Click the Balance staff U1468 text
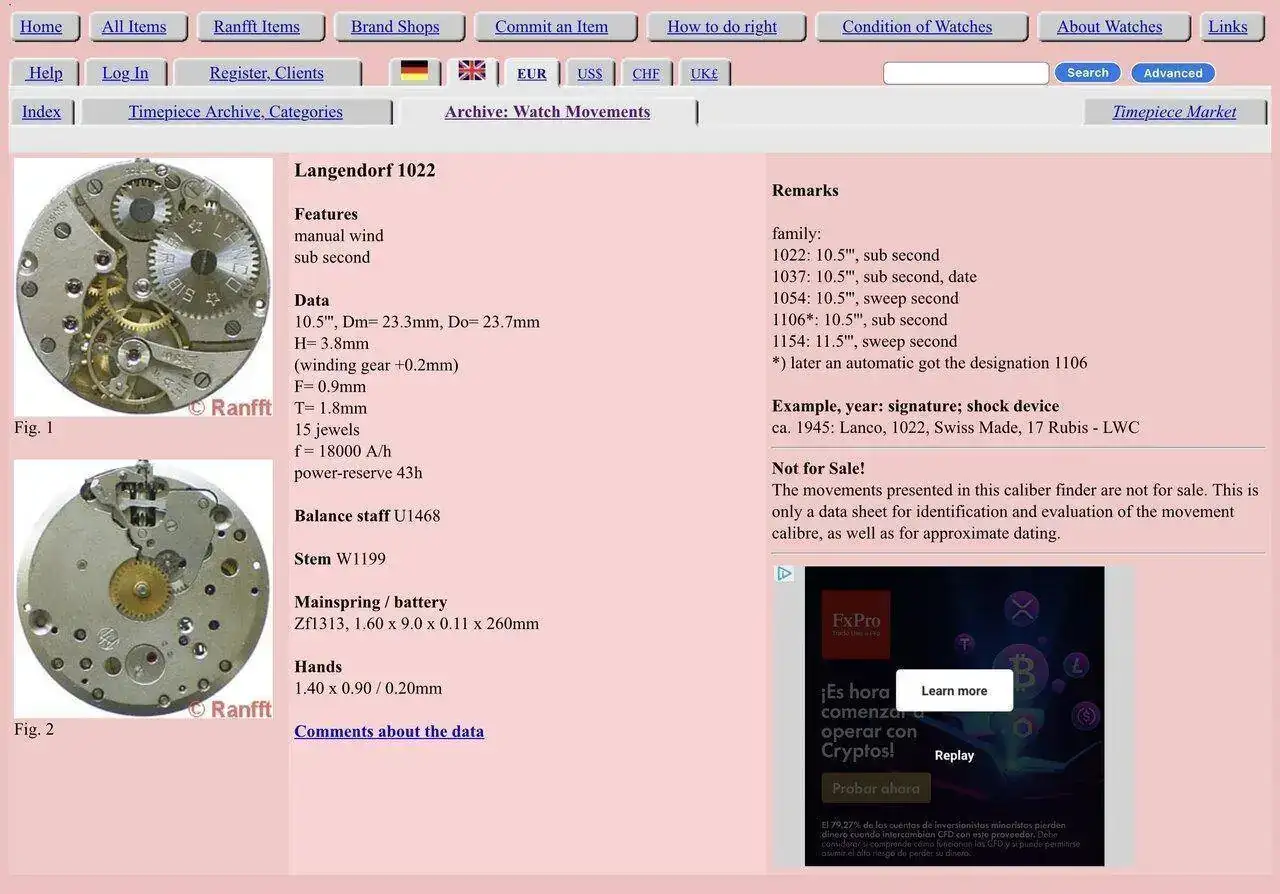 367,516
